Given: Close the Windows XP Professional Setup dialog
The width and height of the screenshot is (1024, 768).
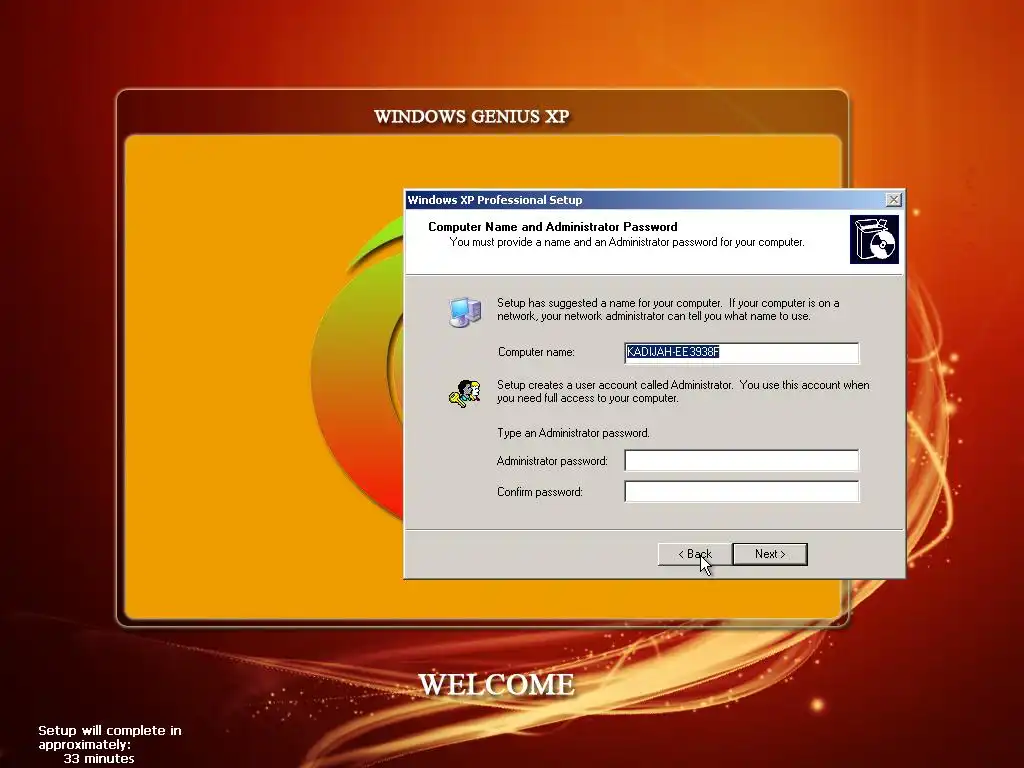Looking at the screenshot, I should (x=893, y=200).
